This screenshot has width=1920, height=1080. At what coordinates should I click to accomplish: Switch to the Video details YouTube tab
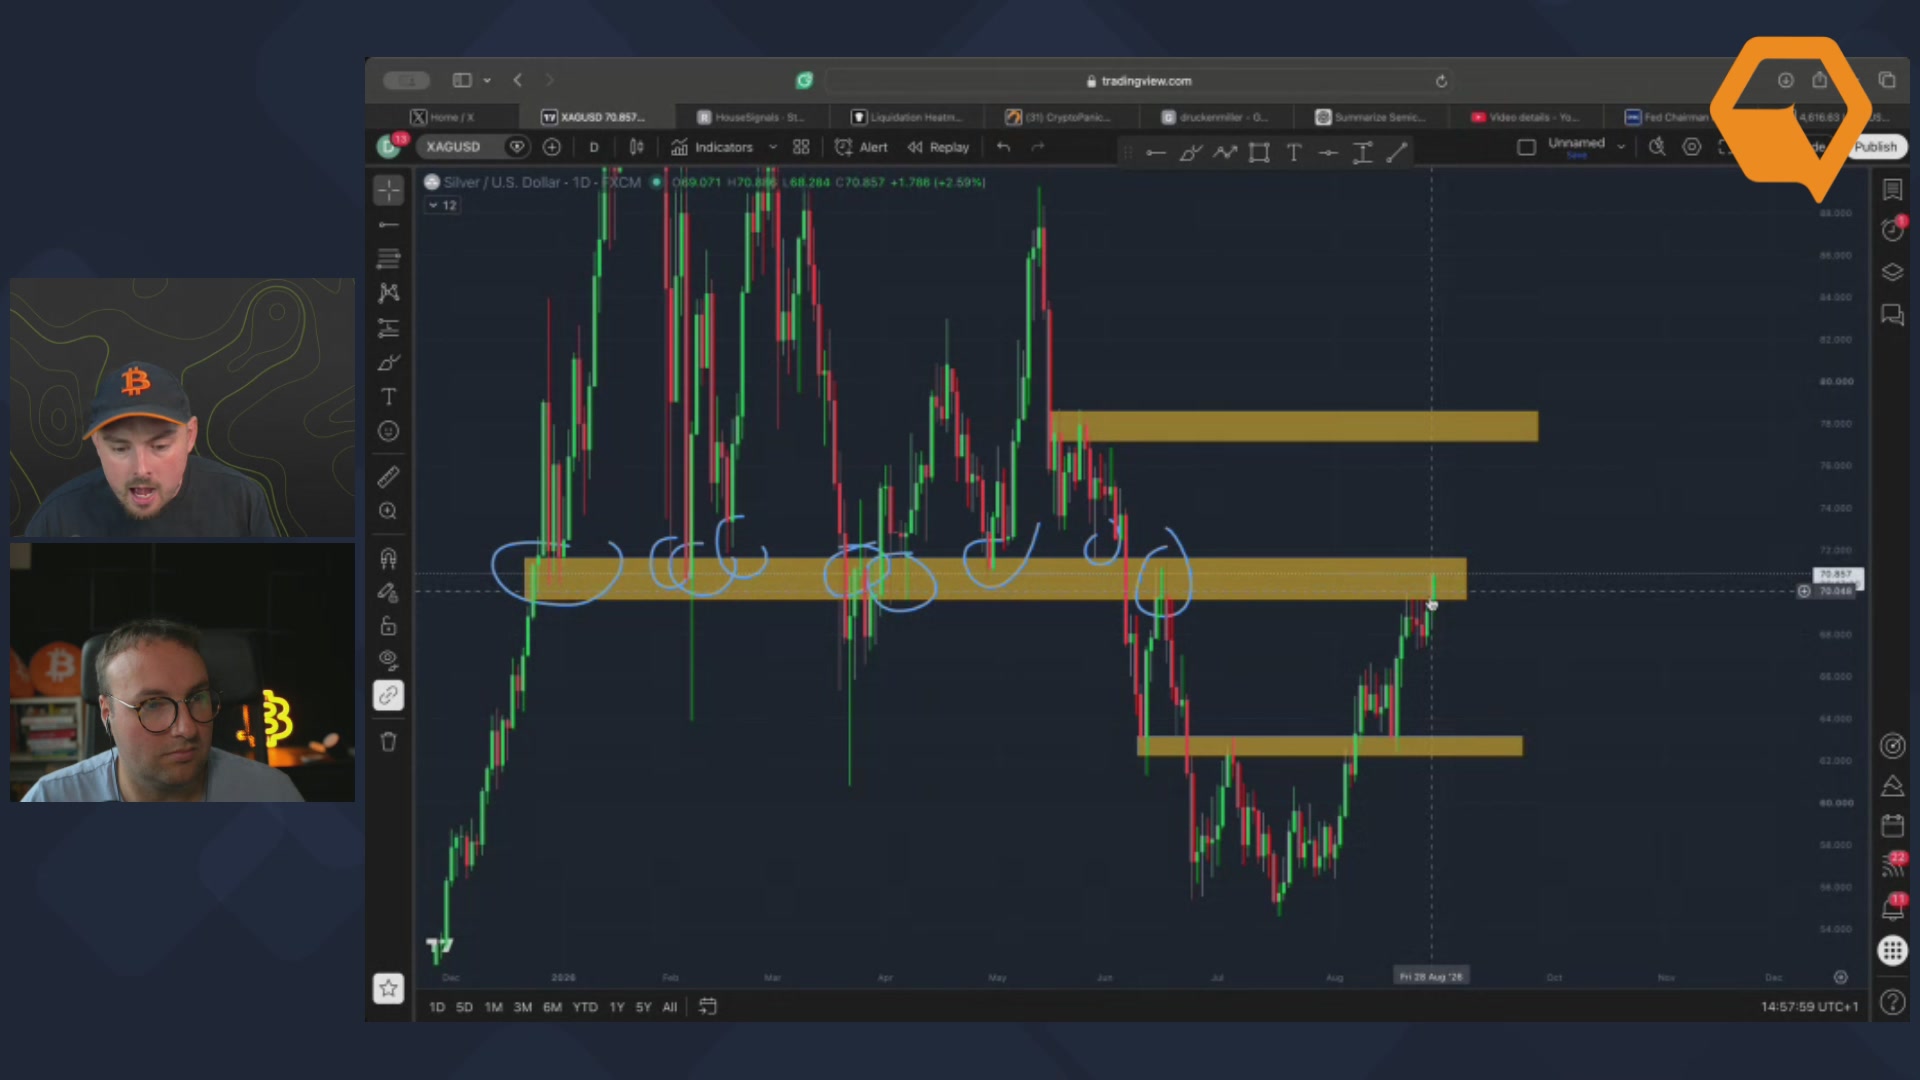coord(1525,117)
